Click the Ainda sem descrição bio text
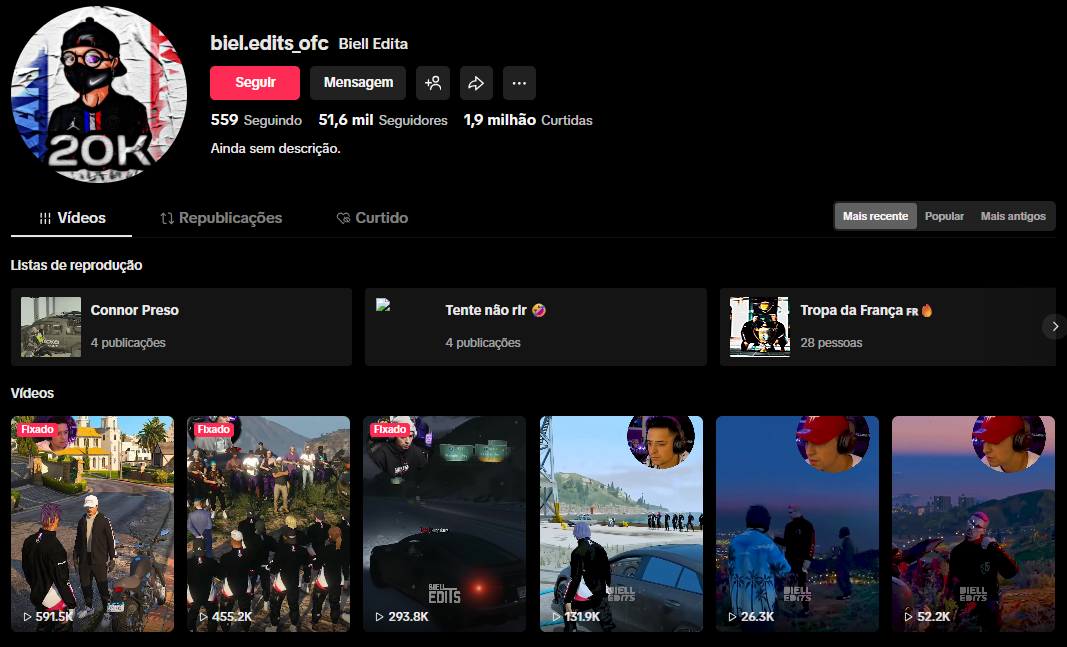The width and height of the screenshot is (1067, 647). tap(276, 148)
